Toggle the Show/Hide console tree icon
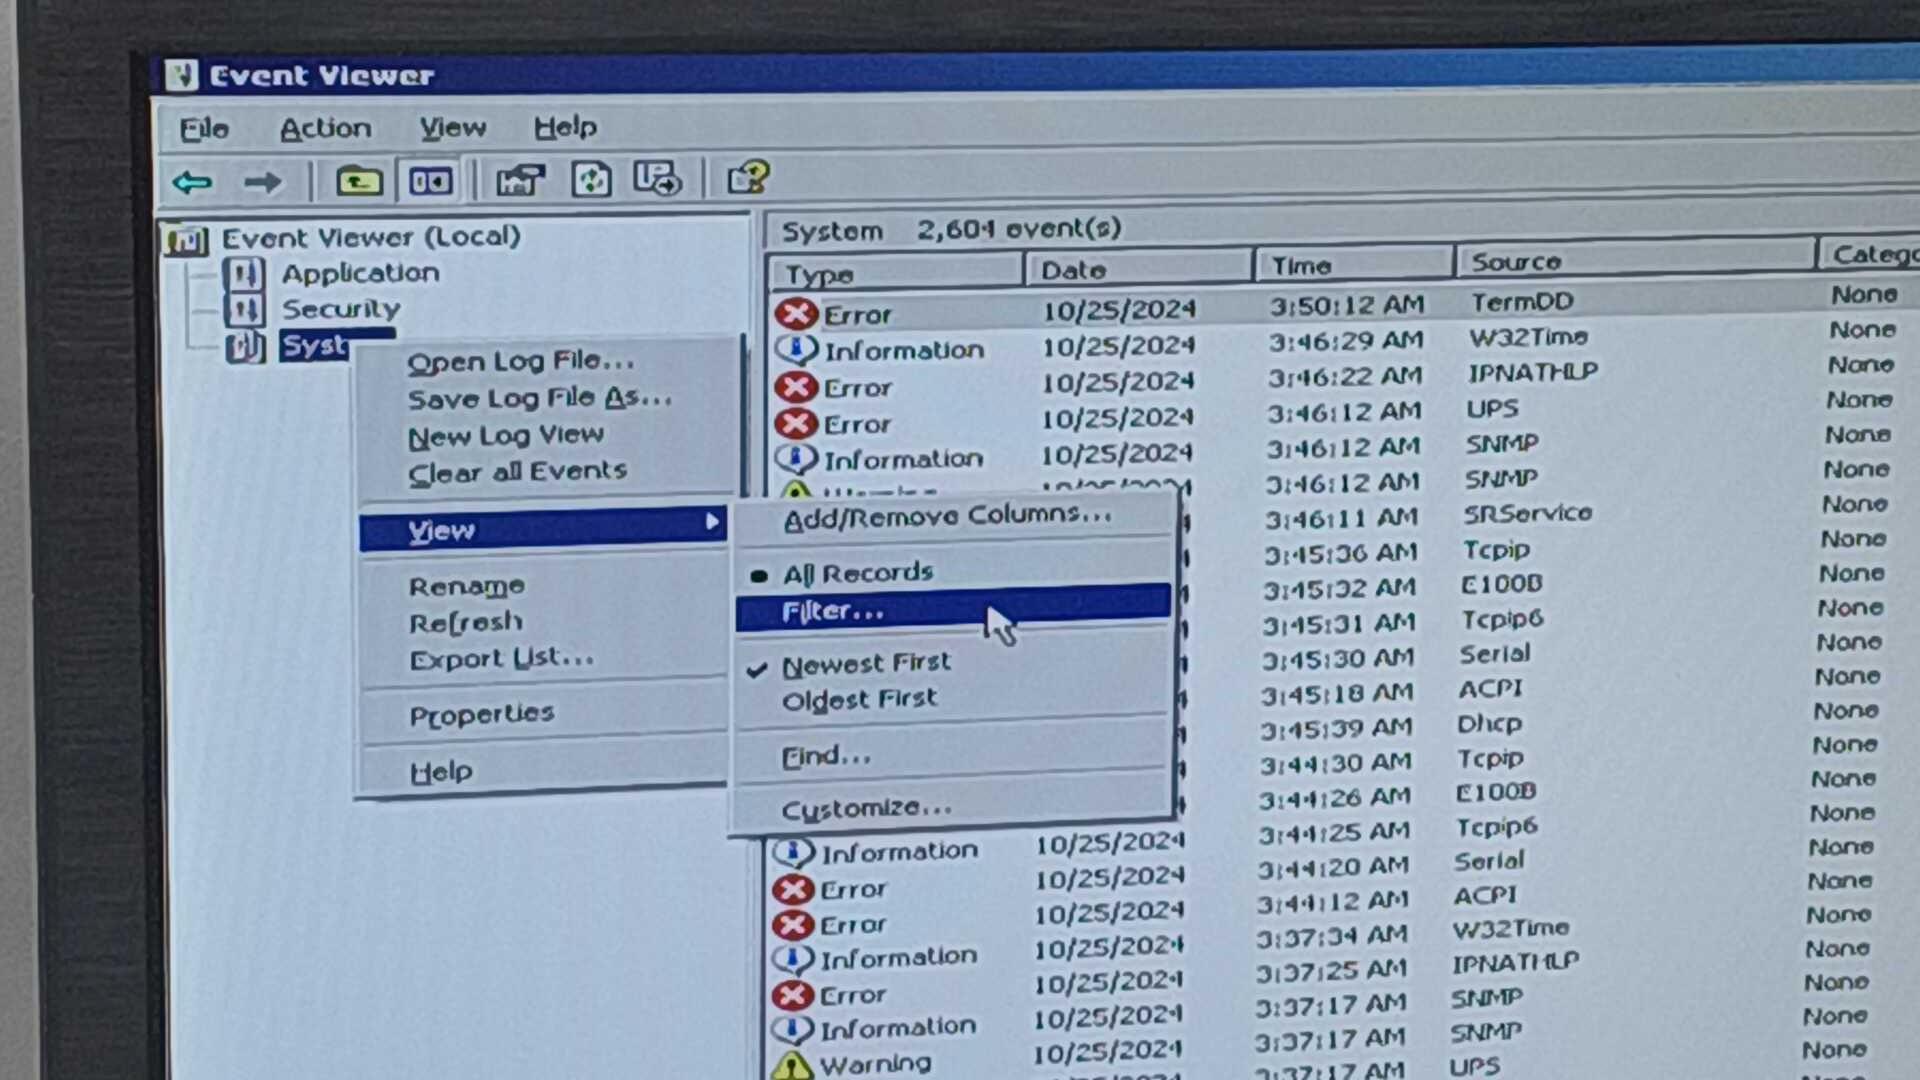The image size is (1920, 1080). (430, 181)
